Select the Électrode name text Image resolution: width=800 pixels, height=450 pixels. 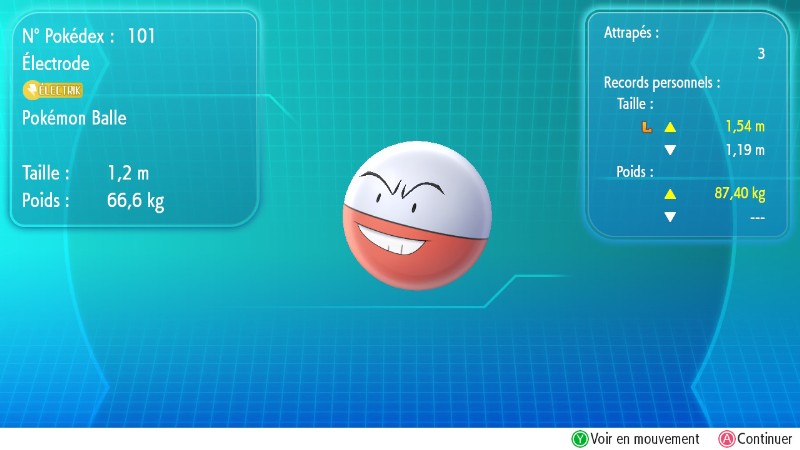point(55,63)
